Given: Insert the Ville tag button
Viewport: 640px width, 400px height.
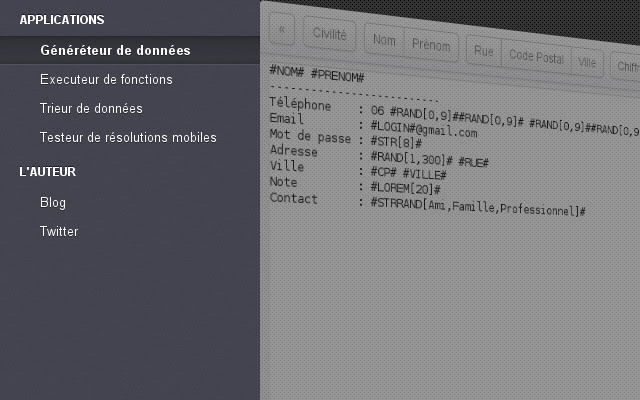Looking at the screenshot, I should 587,62.
